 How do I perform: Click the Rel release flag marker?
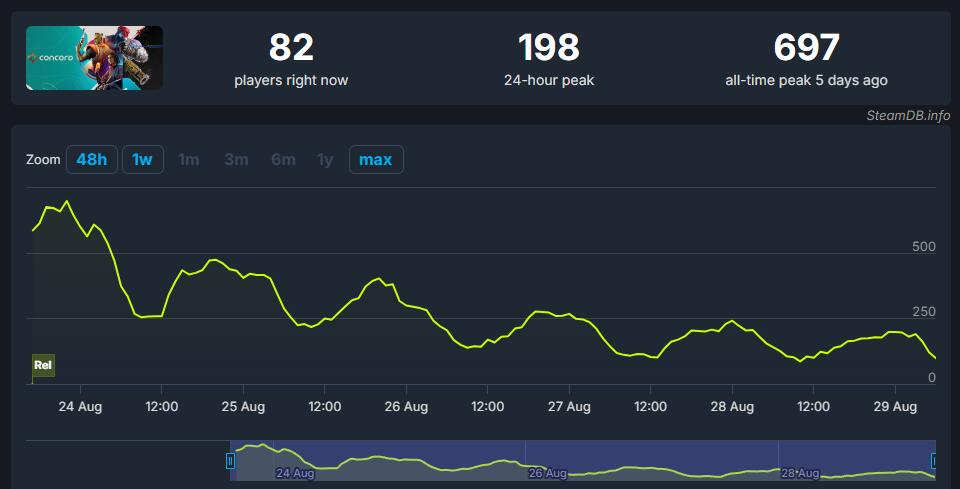click(x=43, y=365)
